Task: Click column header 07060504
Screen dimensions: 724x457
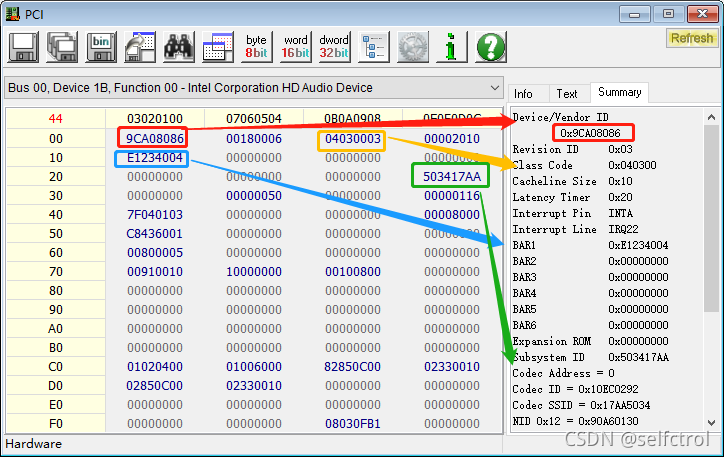Action: tap(254, 119)
